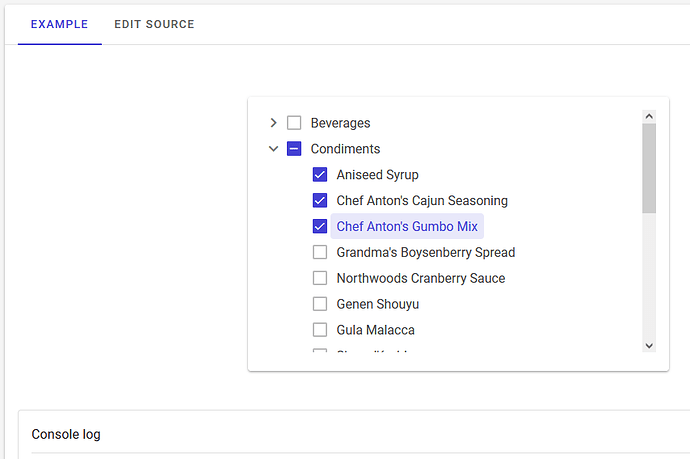
Task: Select the Aniseed Syrup item text
Action: pyautogui.click(x=378, y=175)
